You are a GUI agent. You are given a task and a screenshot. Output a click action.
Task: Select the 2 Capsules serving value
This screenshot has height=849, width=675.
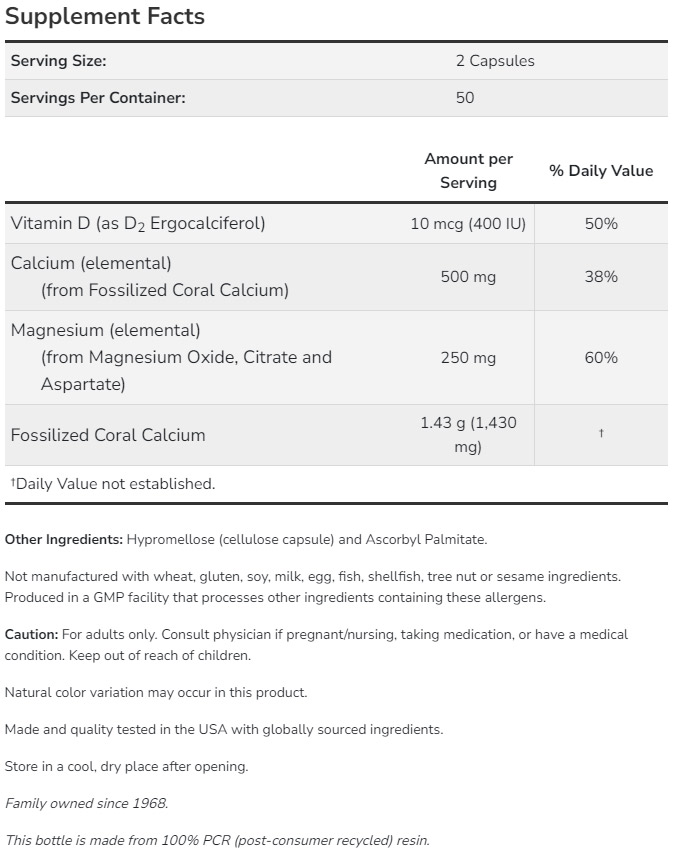(x=495, y=61)
